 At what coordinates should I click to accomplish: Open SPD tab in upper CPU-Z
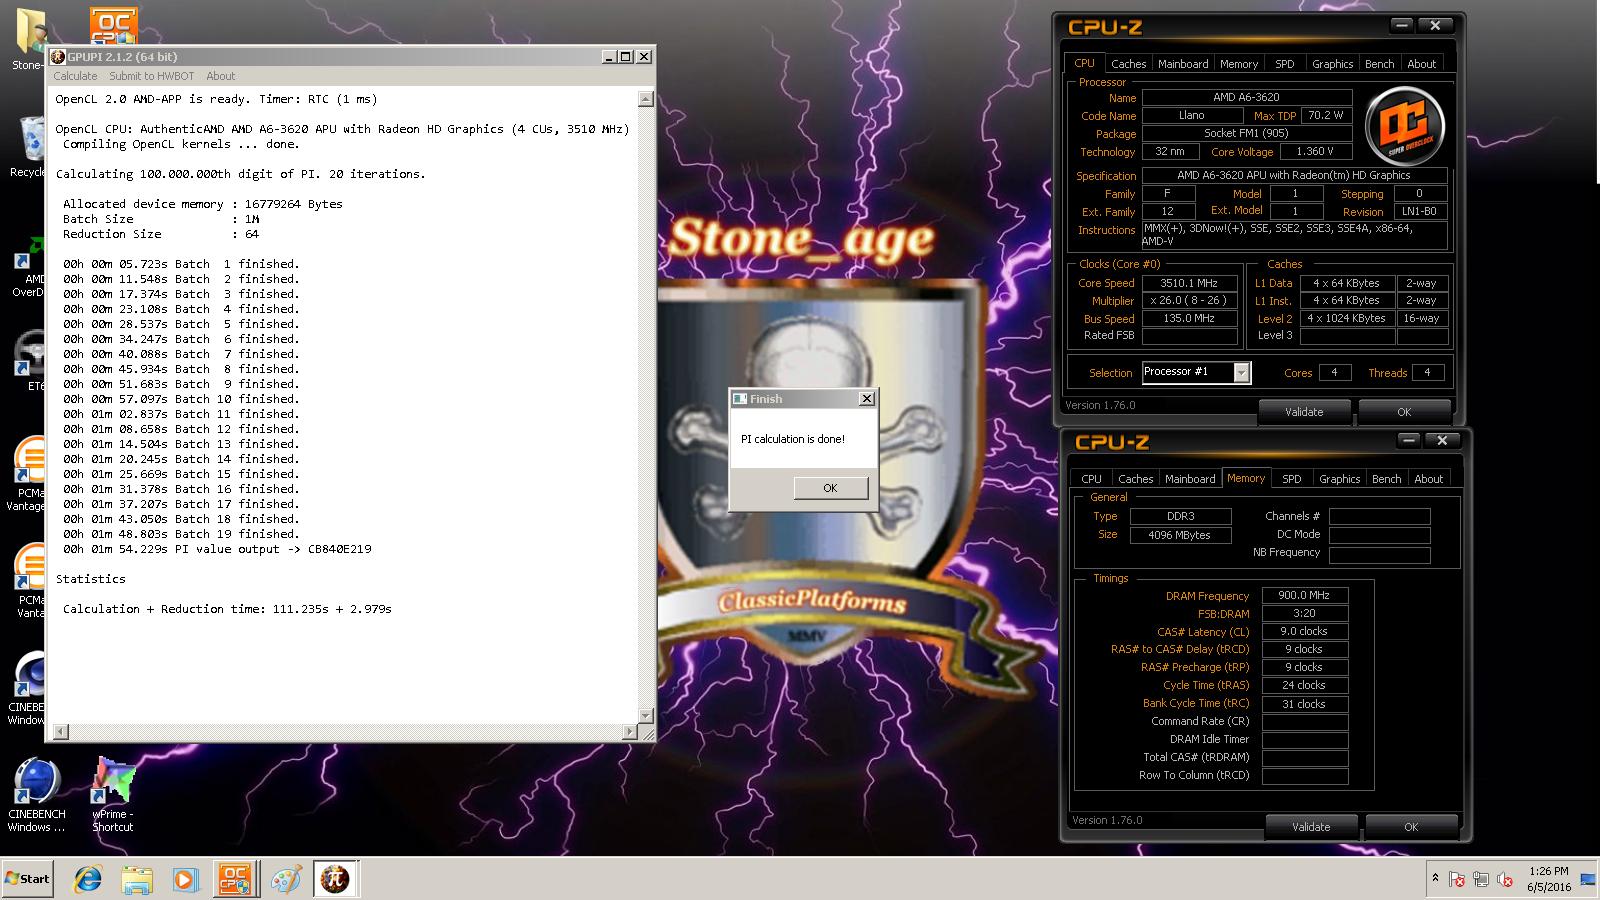coord(1285,64)
